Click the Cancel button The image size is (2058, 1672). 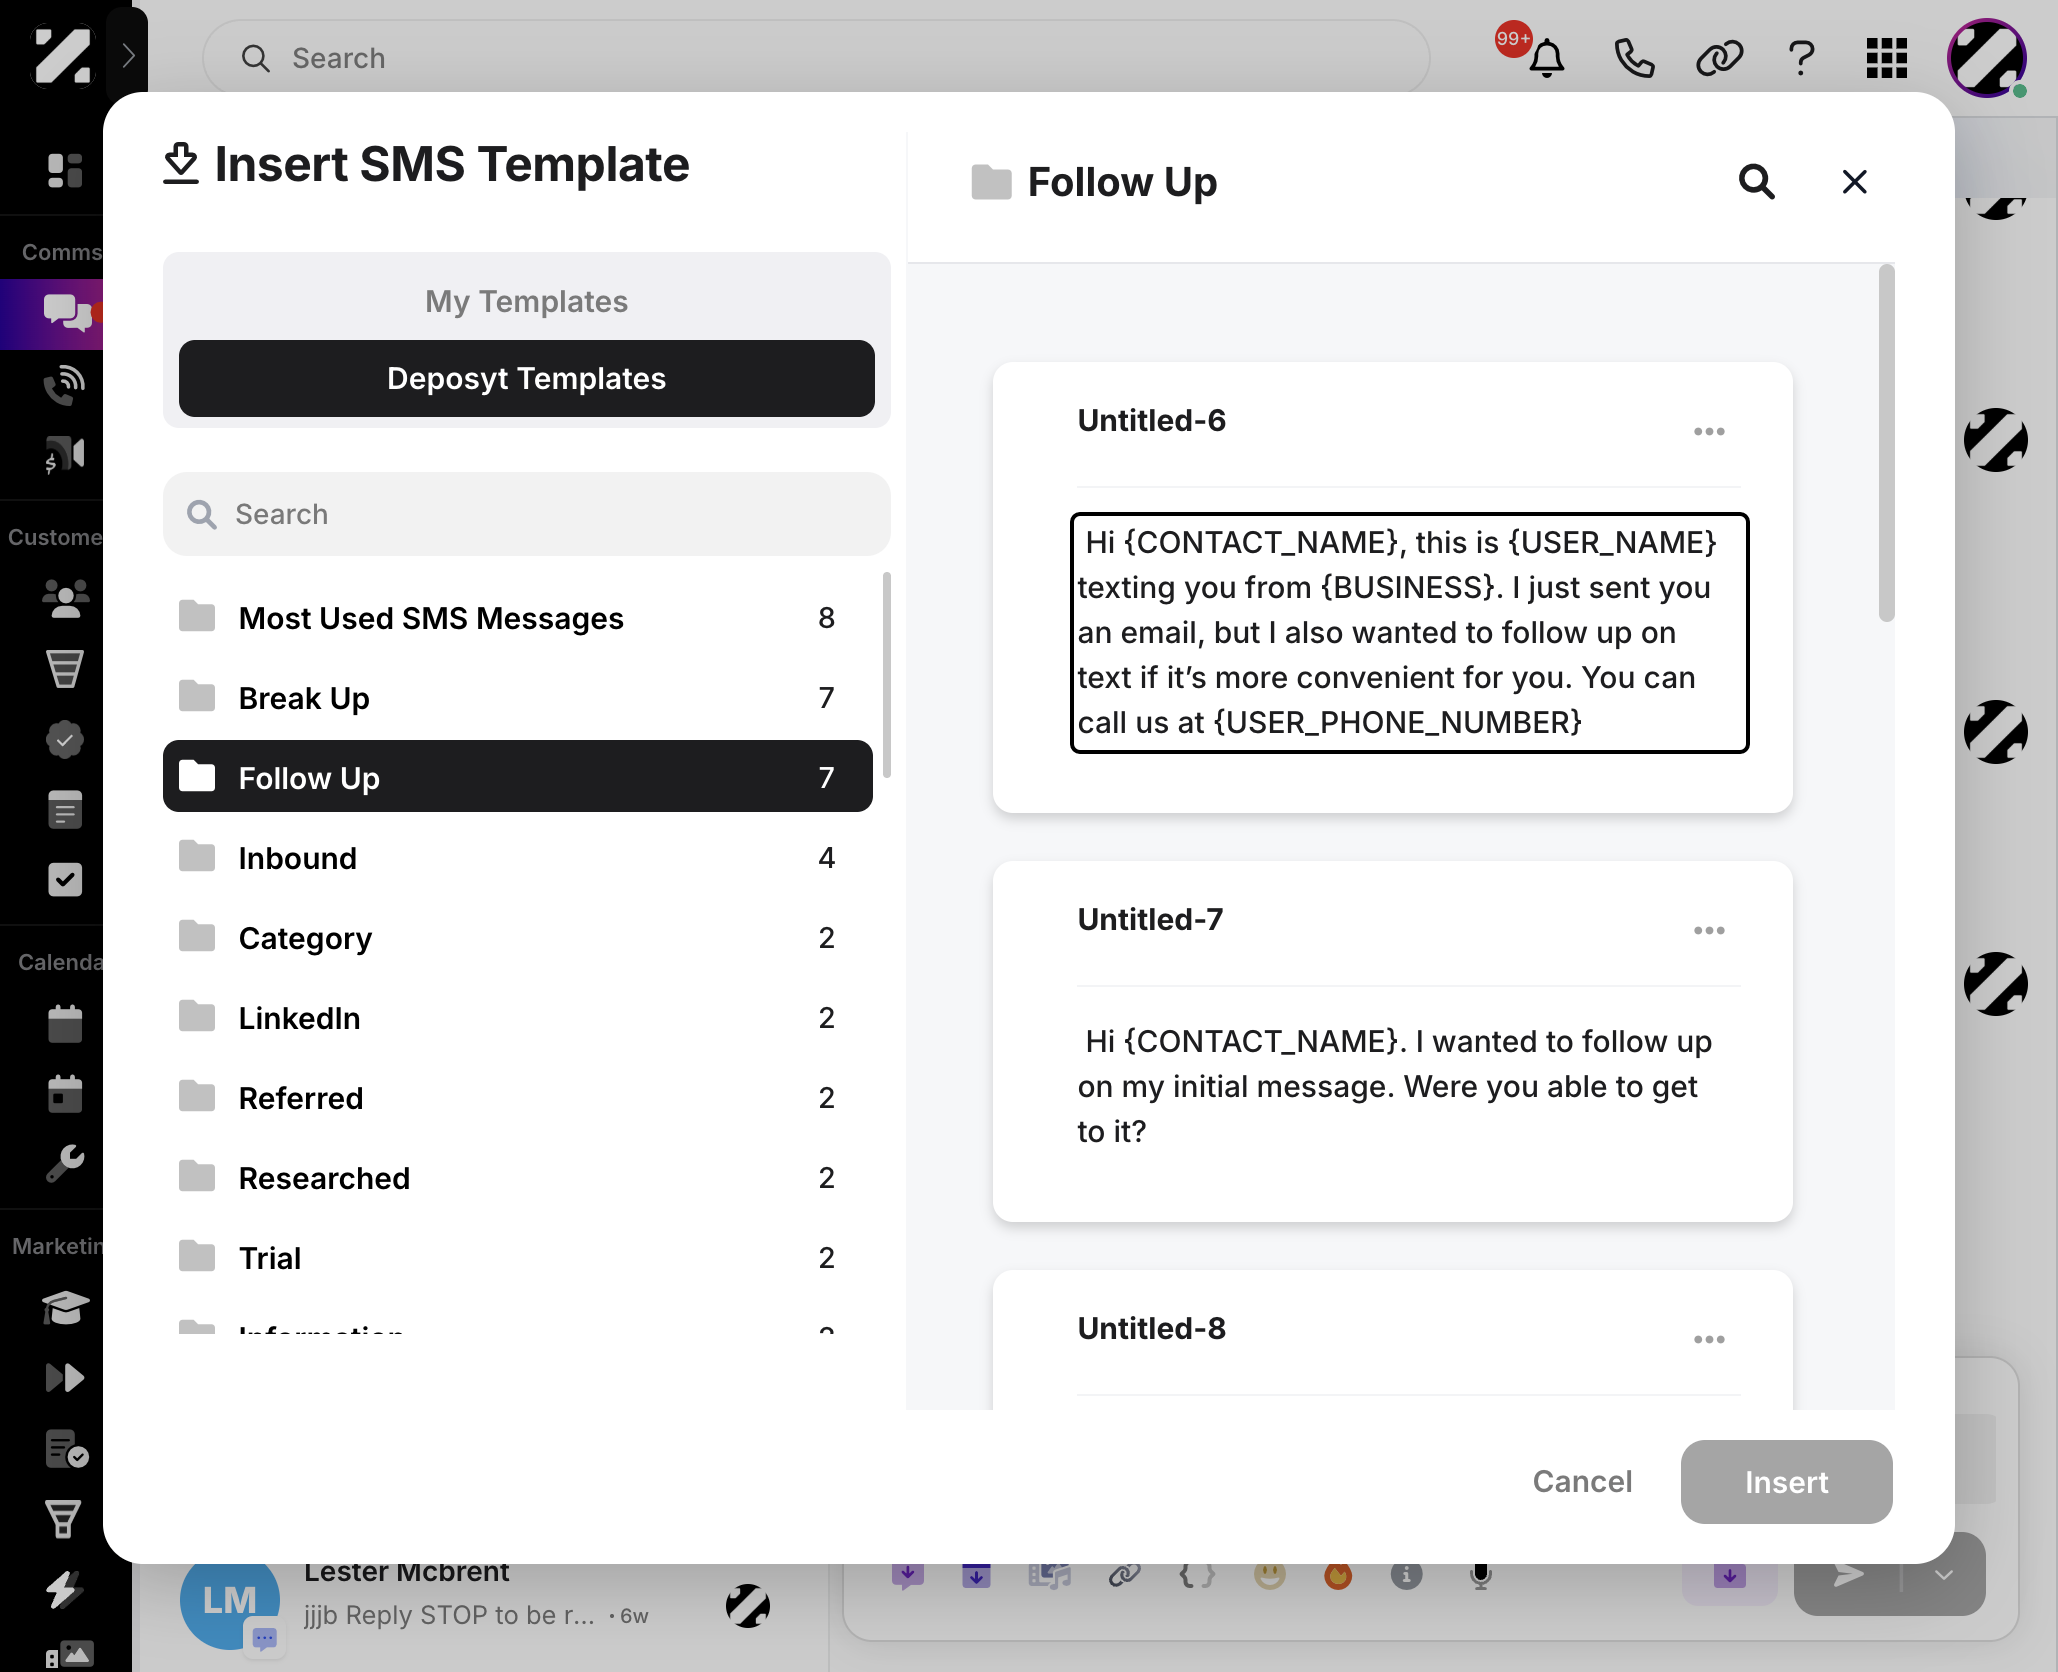point(1582,1482)
